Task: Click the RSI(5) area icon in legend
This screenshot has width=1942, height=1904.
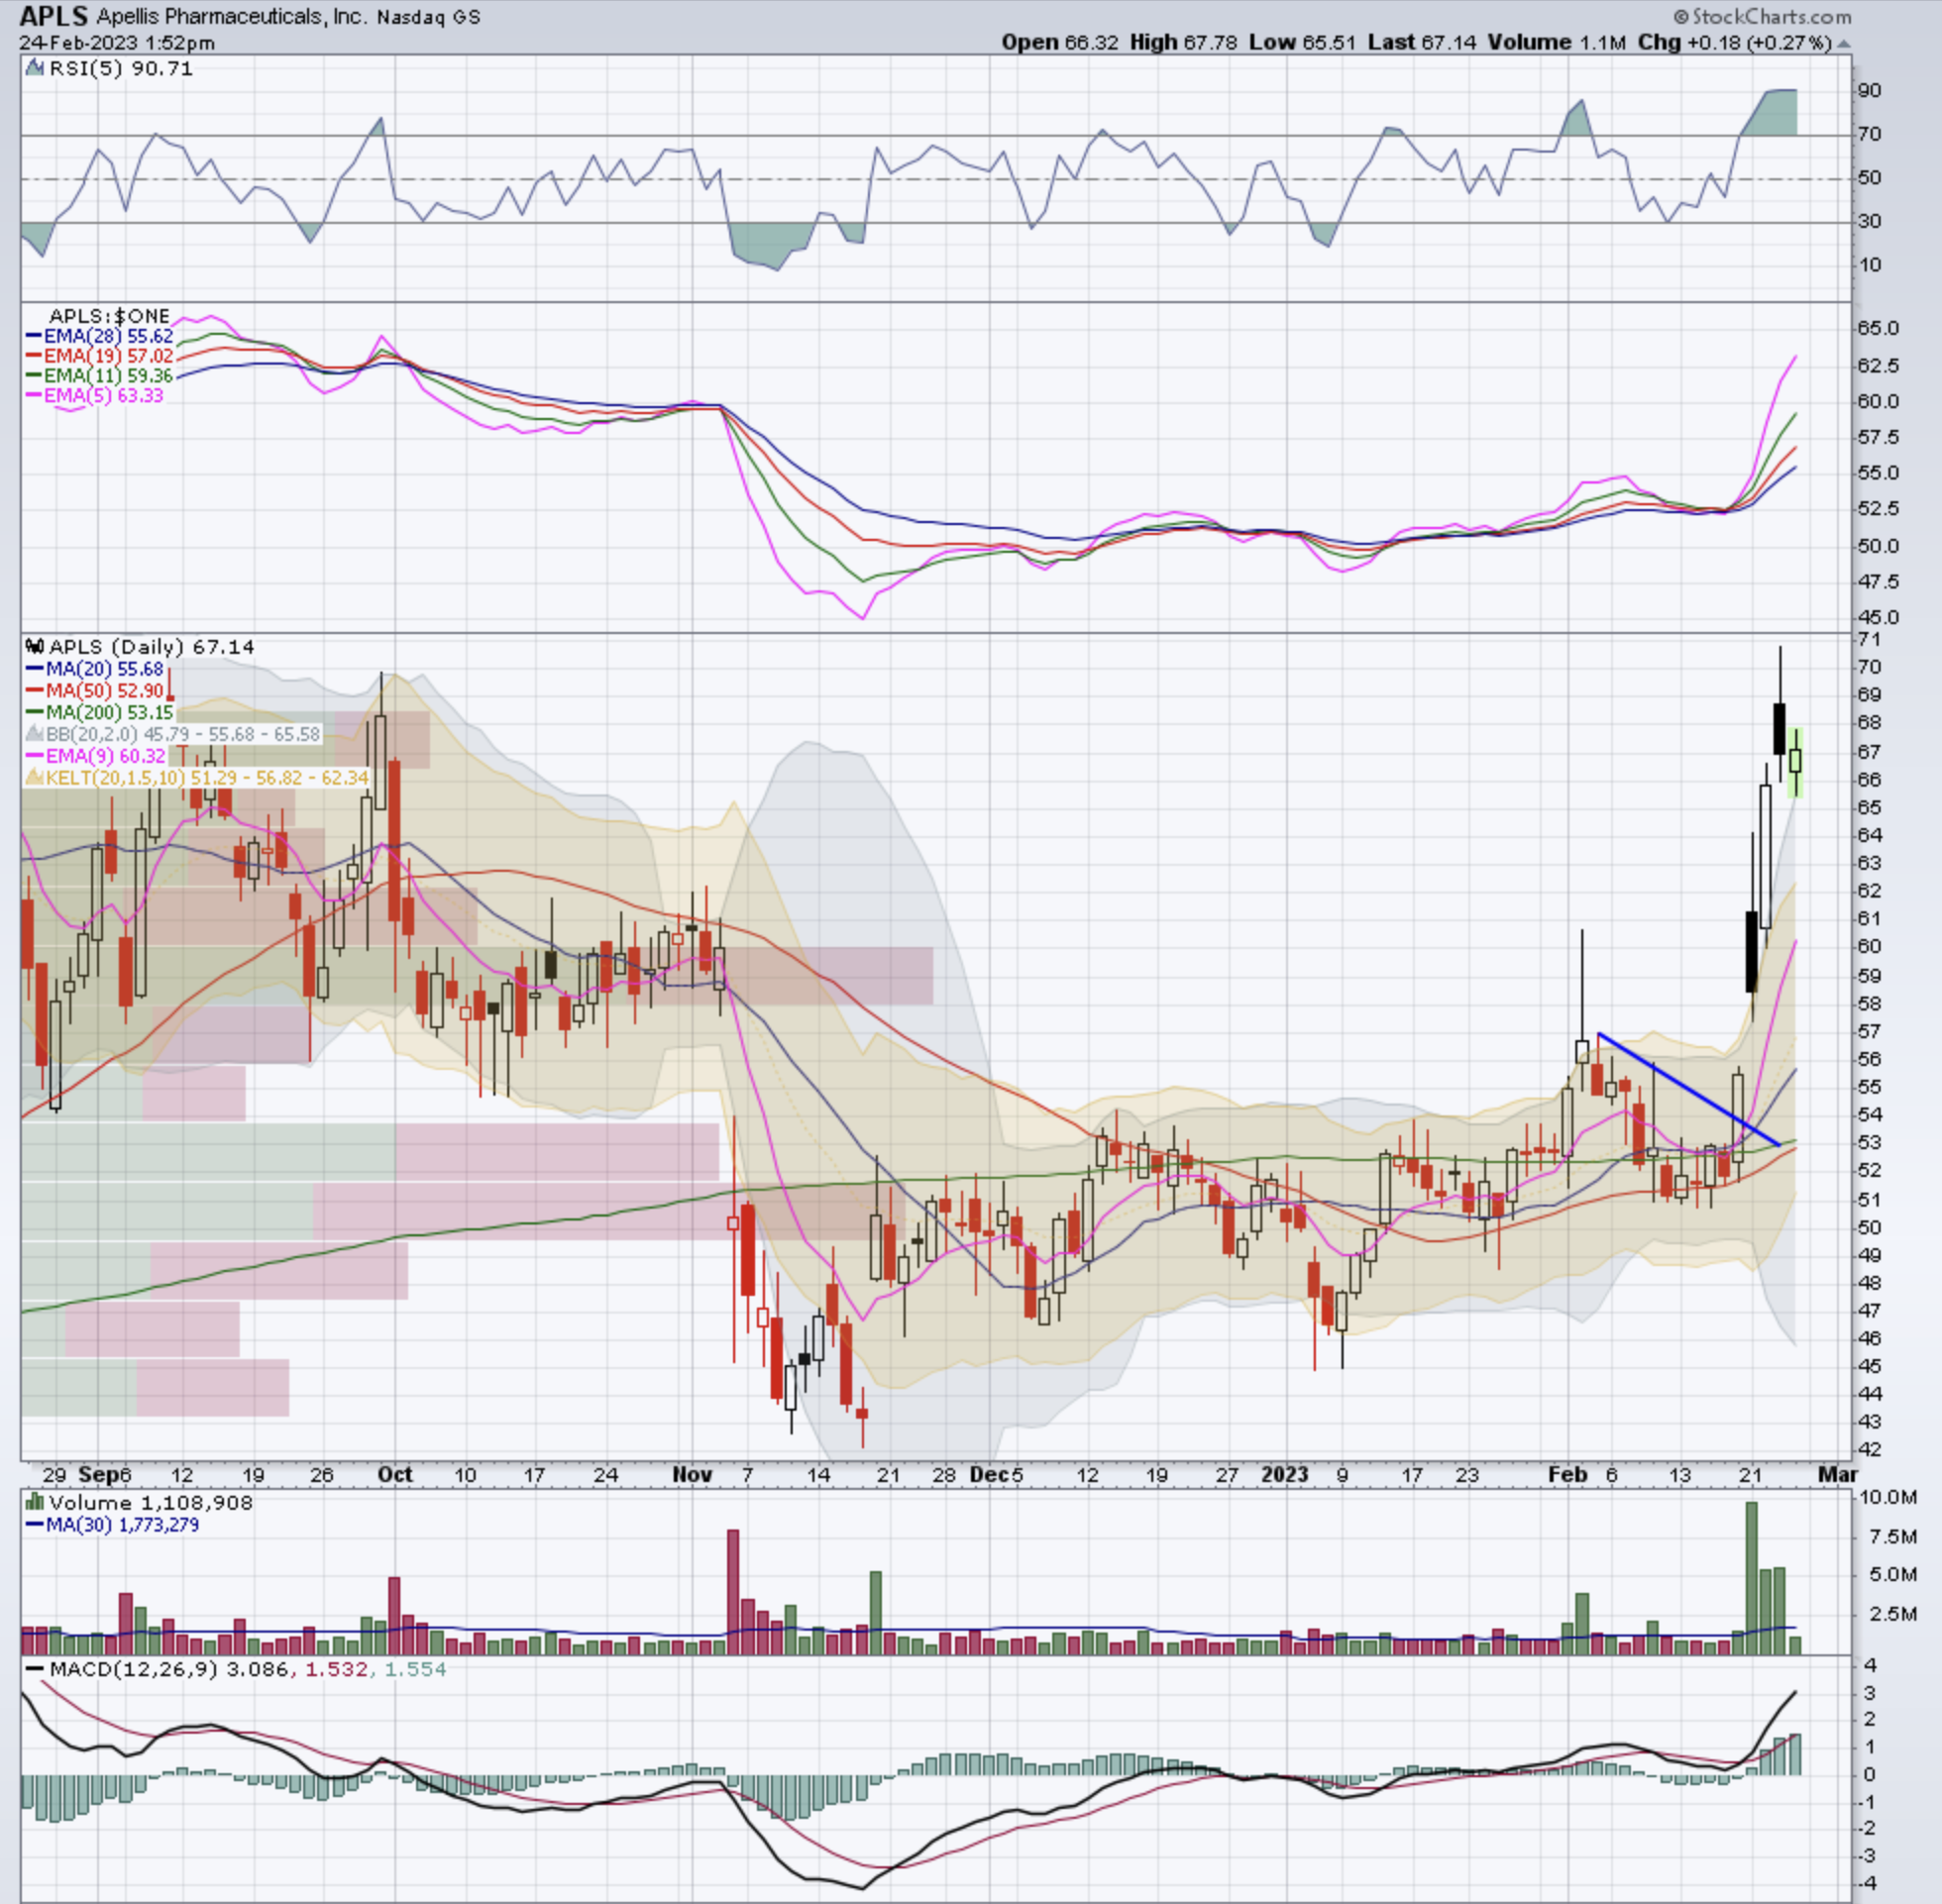Action: [x=35, y=69]
